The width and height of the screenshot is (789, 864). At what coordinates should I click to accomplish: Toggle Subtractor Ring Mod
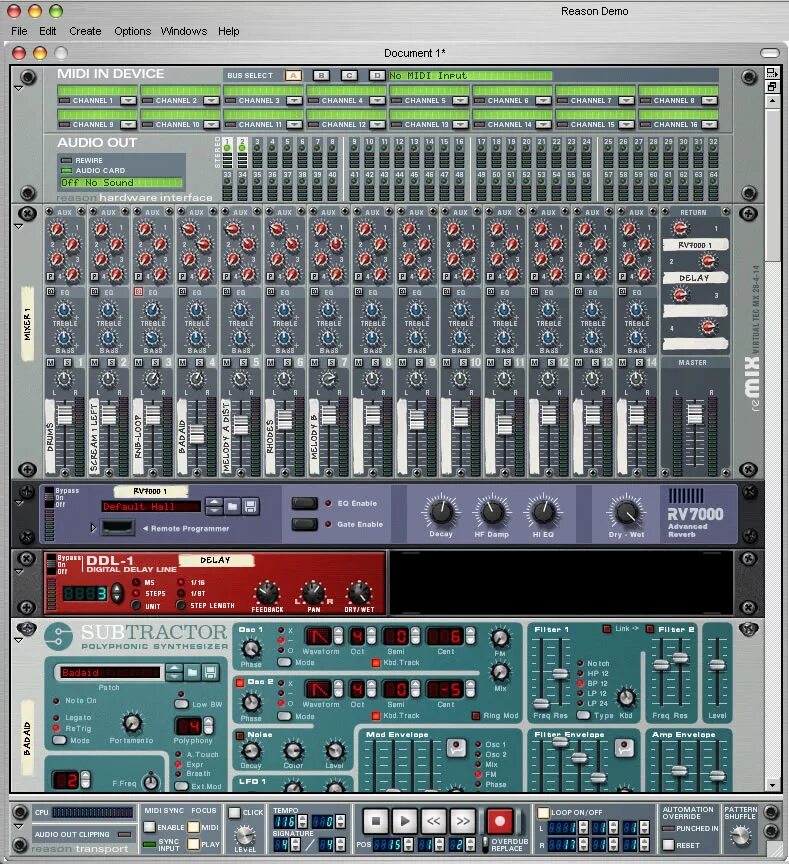click(475, 716)
